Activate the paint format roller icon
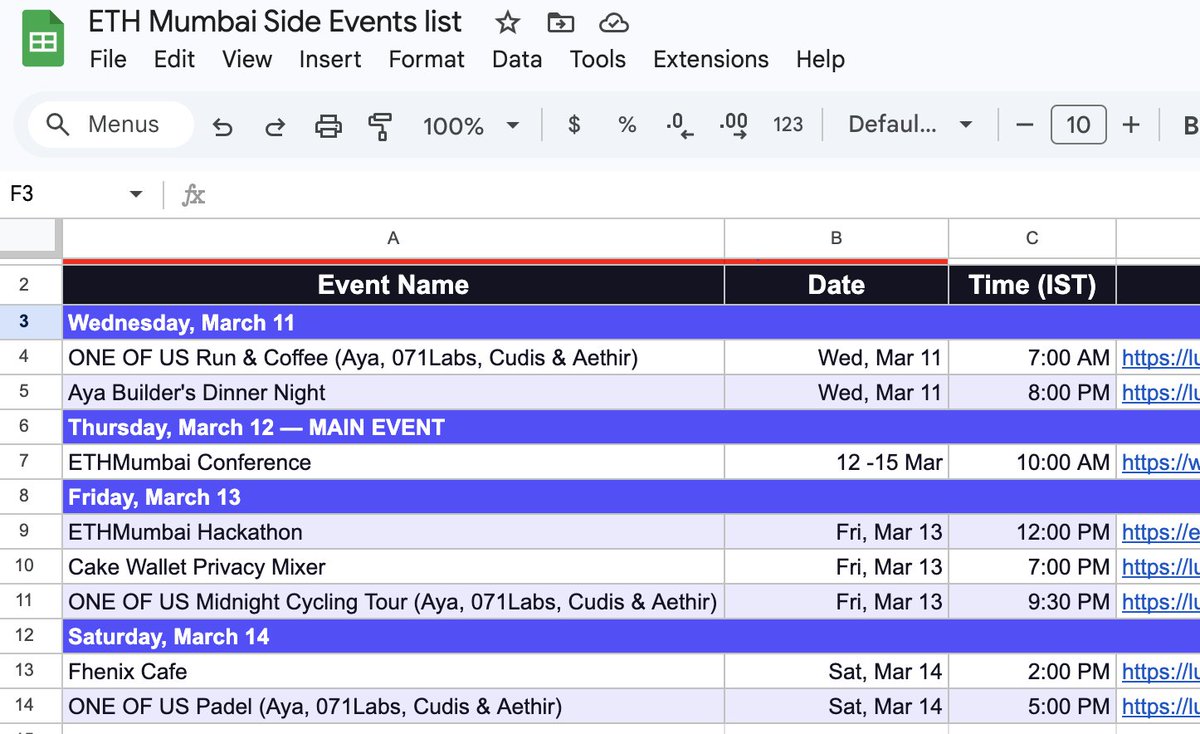Viewport: 1200px width, 734px height. click(x=380, y=126)
